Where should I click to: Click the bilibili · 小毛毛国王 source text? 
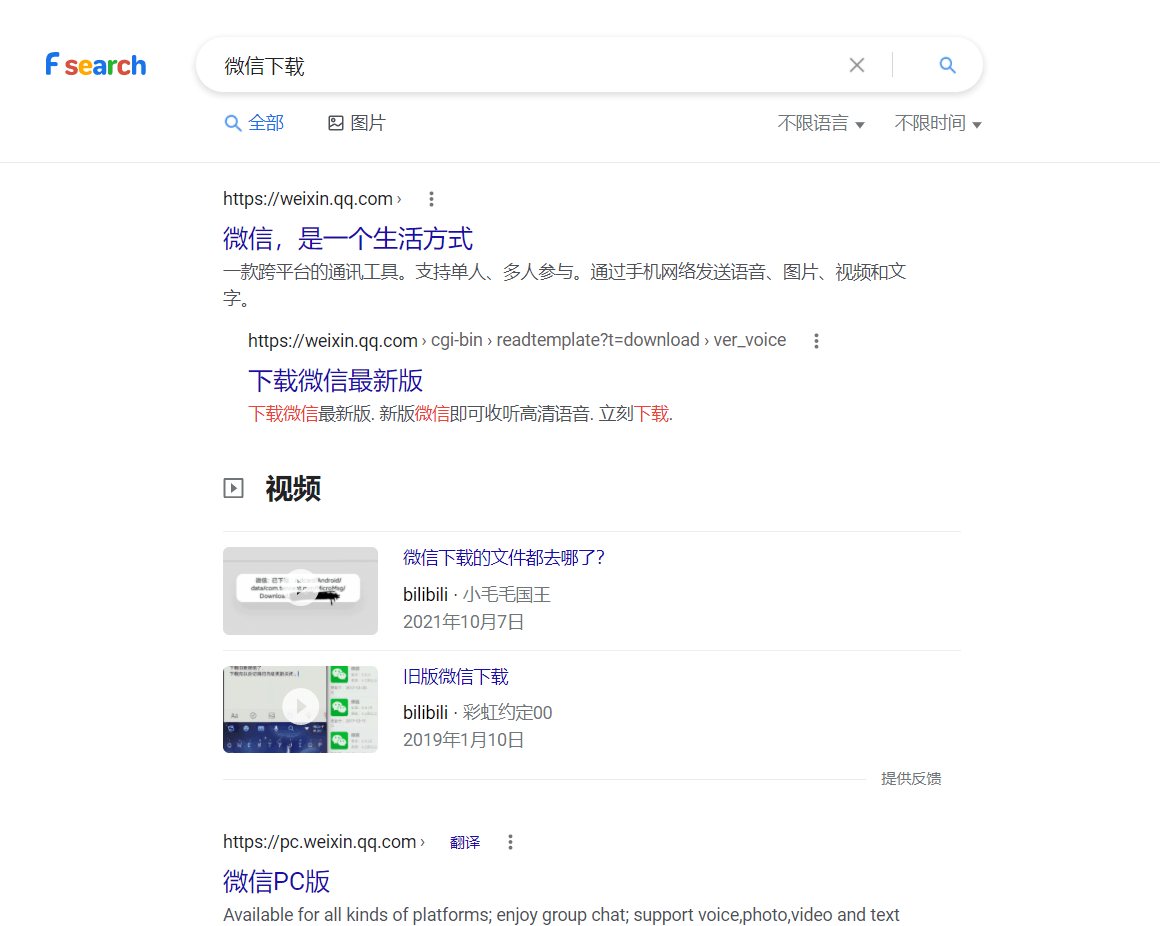[476, 595]
